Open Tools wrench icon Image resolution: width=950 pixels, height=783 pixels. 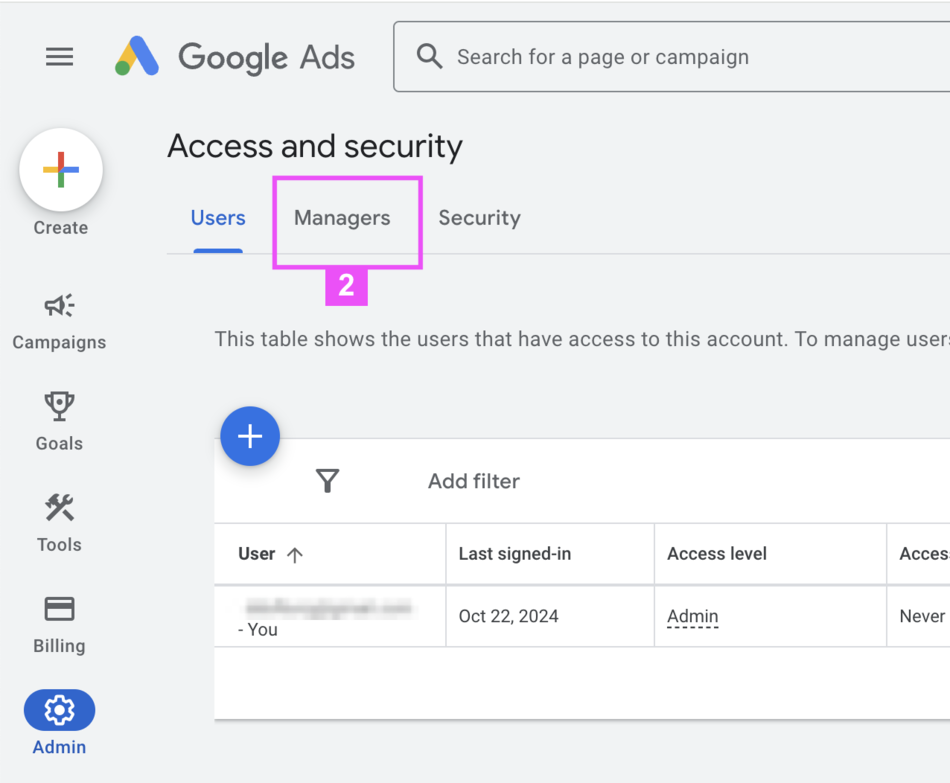click(x=59, y=507)
